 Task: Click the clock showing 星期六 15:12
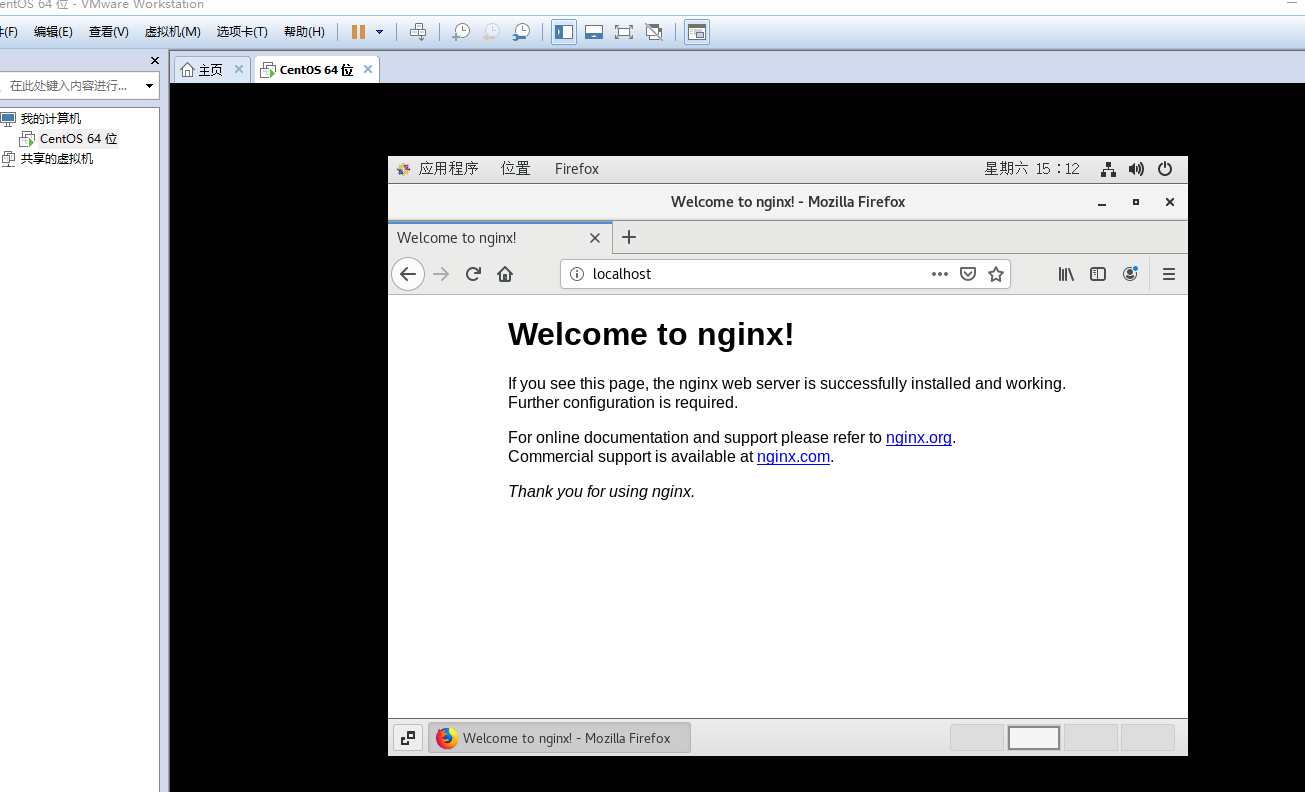pos(1032,169)
